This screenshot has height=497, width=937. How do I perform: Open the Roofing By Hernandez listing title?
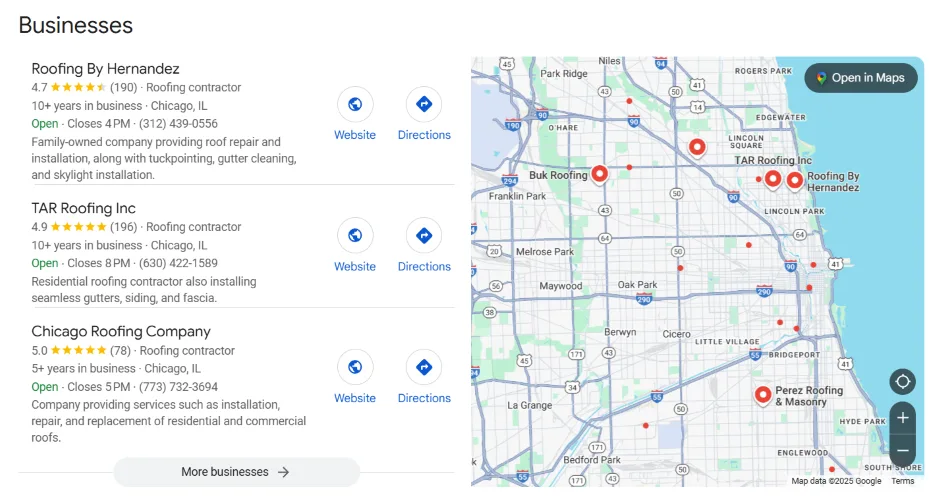click(105, 69)
